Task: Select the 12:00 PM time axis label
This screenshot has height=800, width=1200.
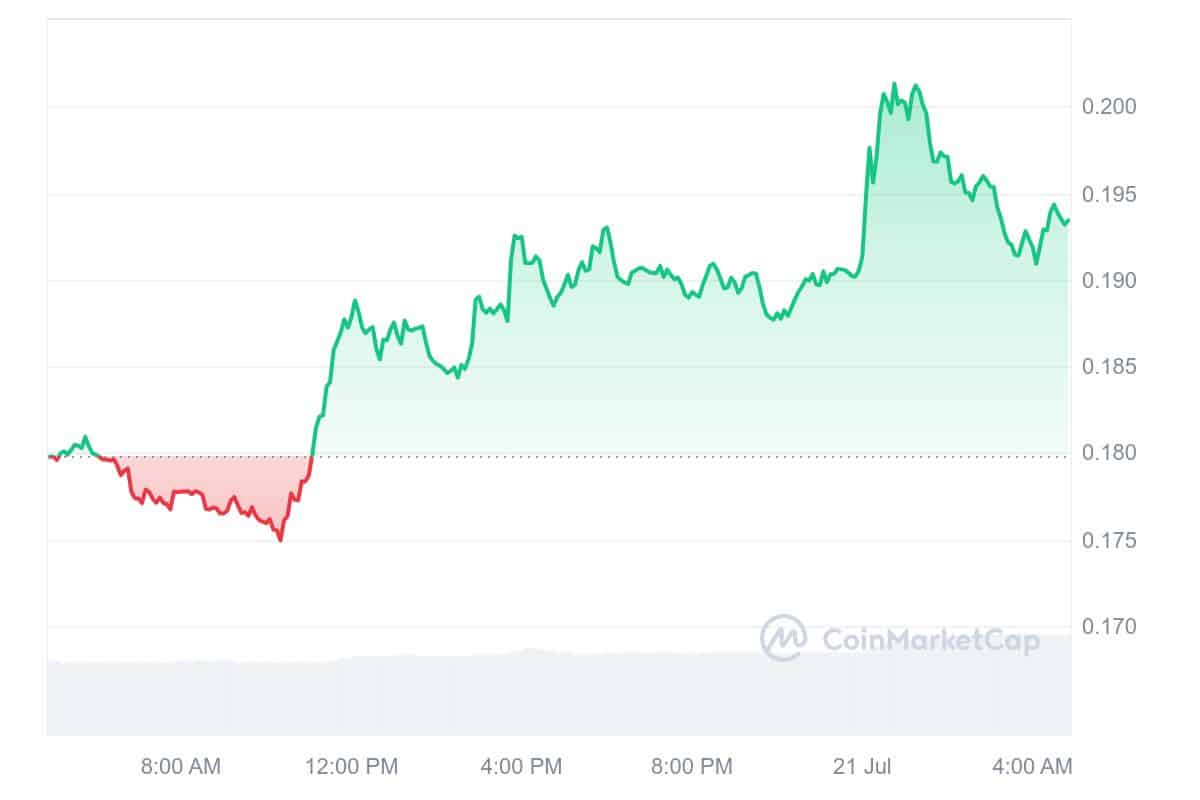Action: 350,767
